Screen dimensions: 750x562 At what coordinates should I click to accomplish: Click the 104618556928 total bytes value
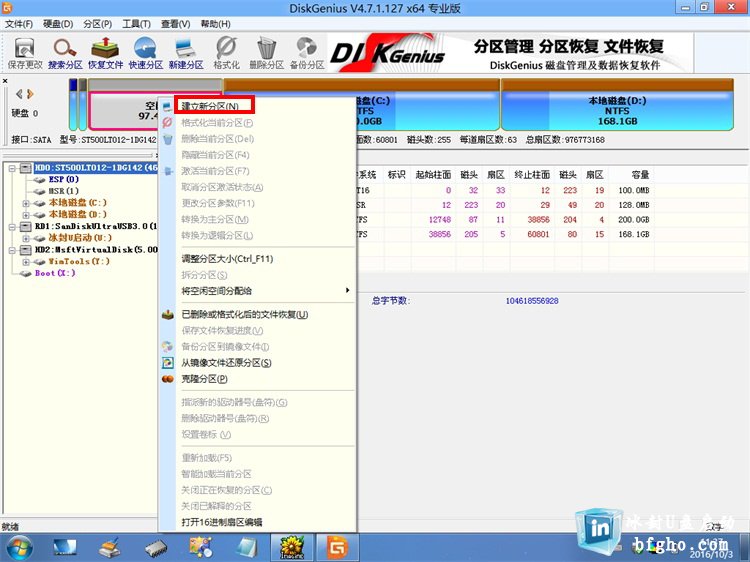tap(532, 301)
